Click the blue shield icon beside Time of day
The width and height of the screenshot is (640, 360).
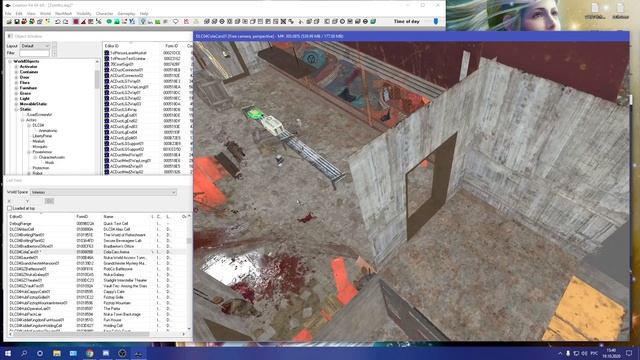click(436, 21)
